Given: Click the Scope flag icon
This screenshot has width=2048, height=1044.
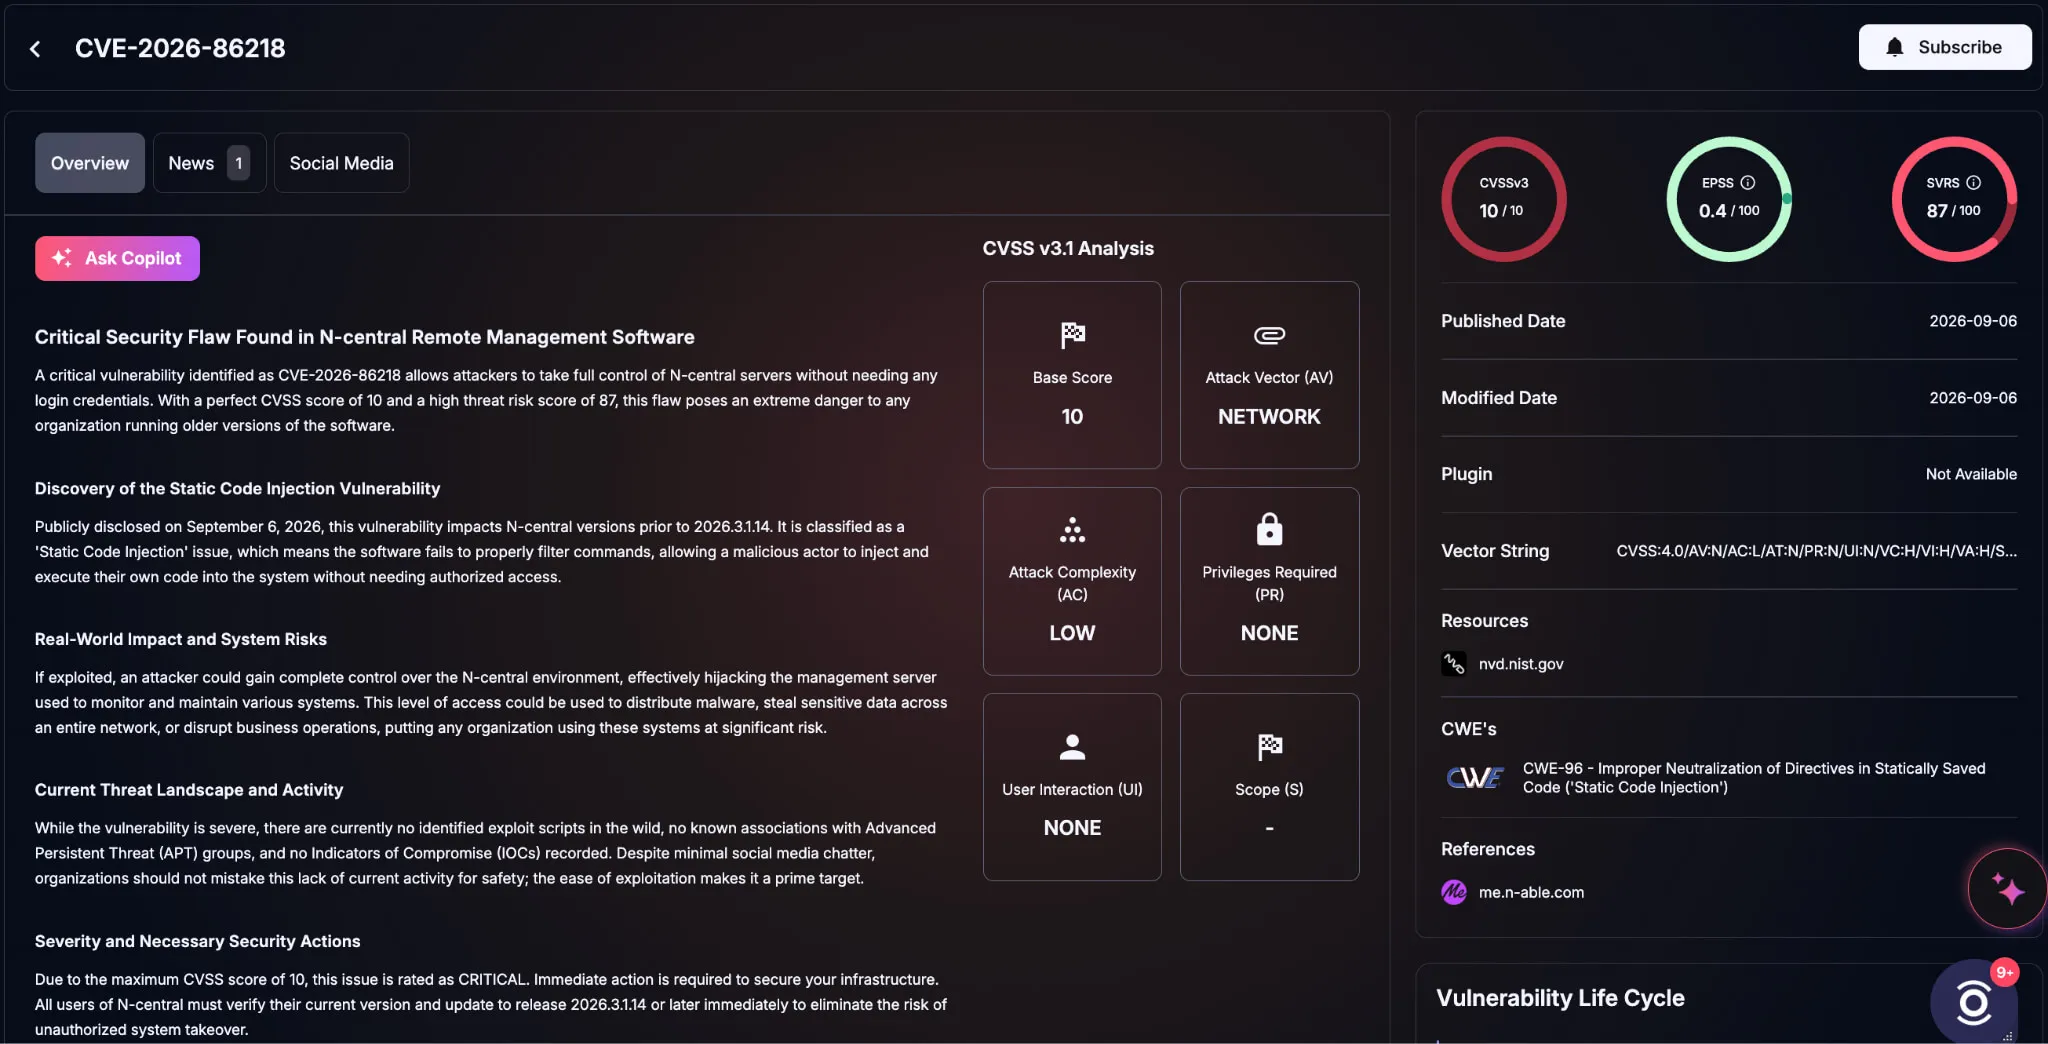Looking at the screenshot, I should pyautogui.click(x=1269, y=746).
